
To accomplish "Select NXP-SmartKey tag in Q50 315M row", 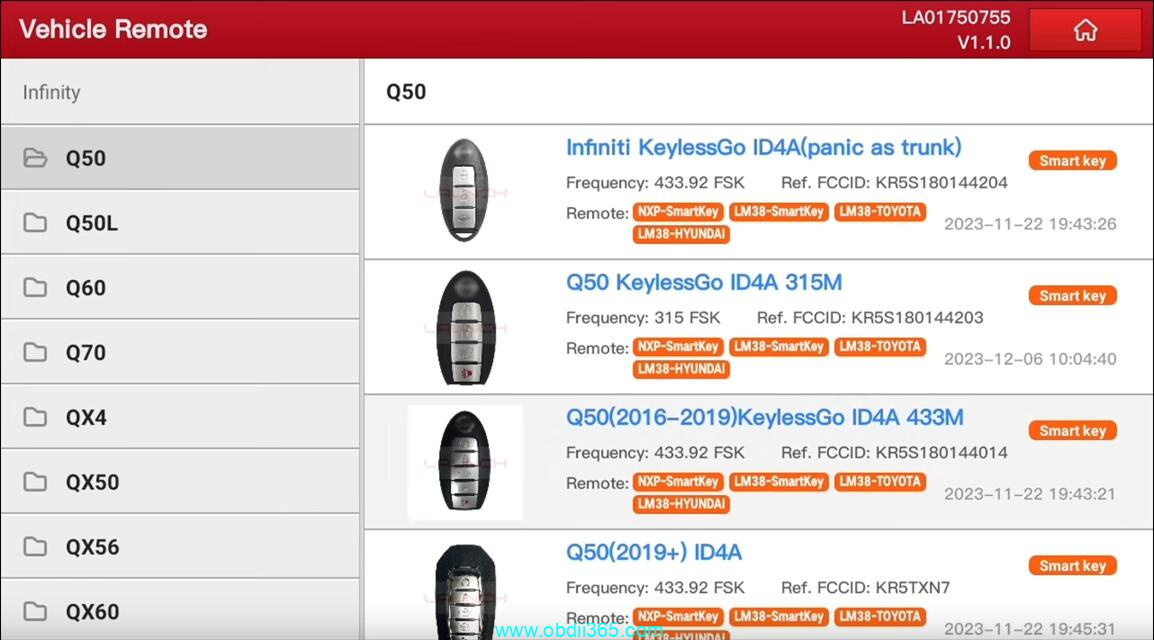I will 678,346.
